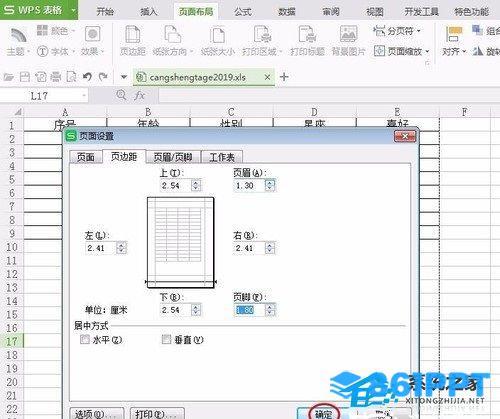Click the 选项 options button

[x=97, y=414]
